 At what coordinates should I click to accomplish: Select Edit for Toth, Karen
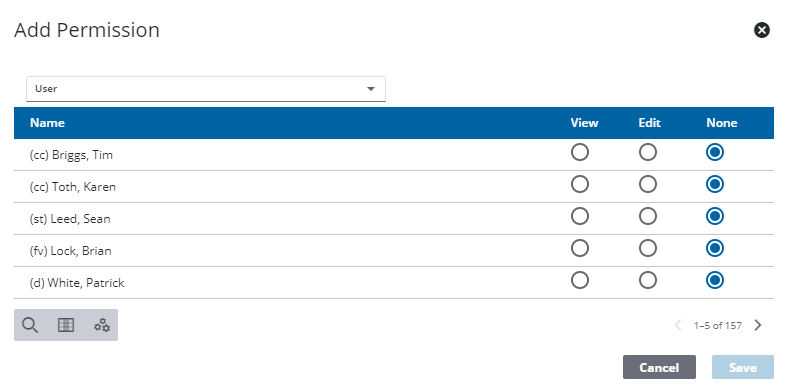click(x=648, y=184)
